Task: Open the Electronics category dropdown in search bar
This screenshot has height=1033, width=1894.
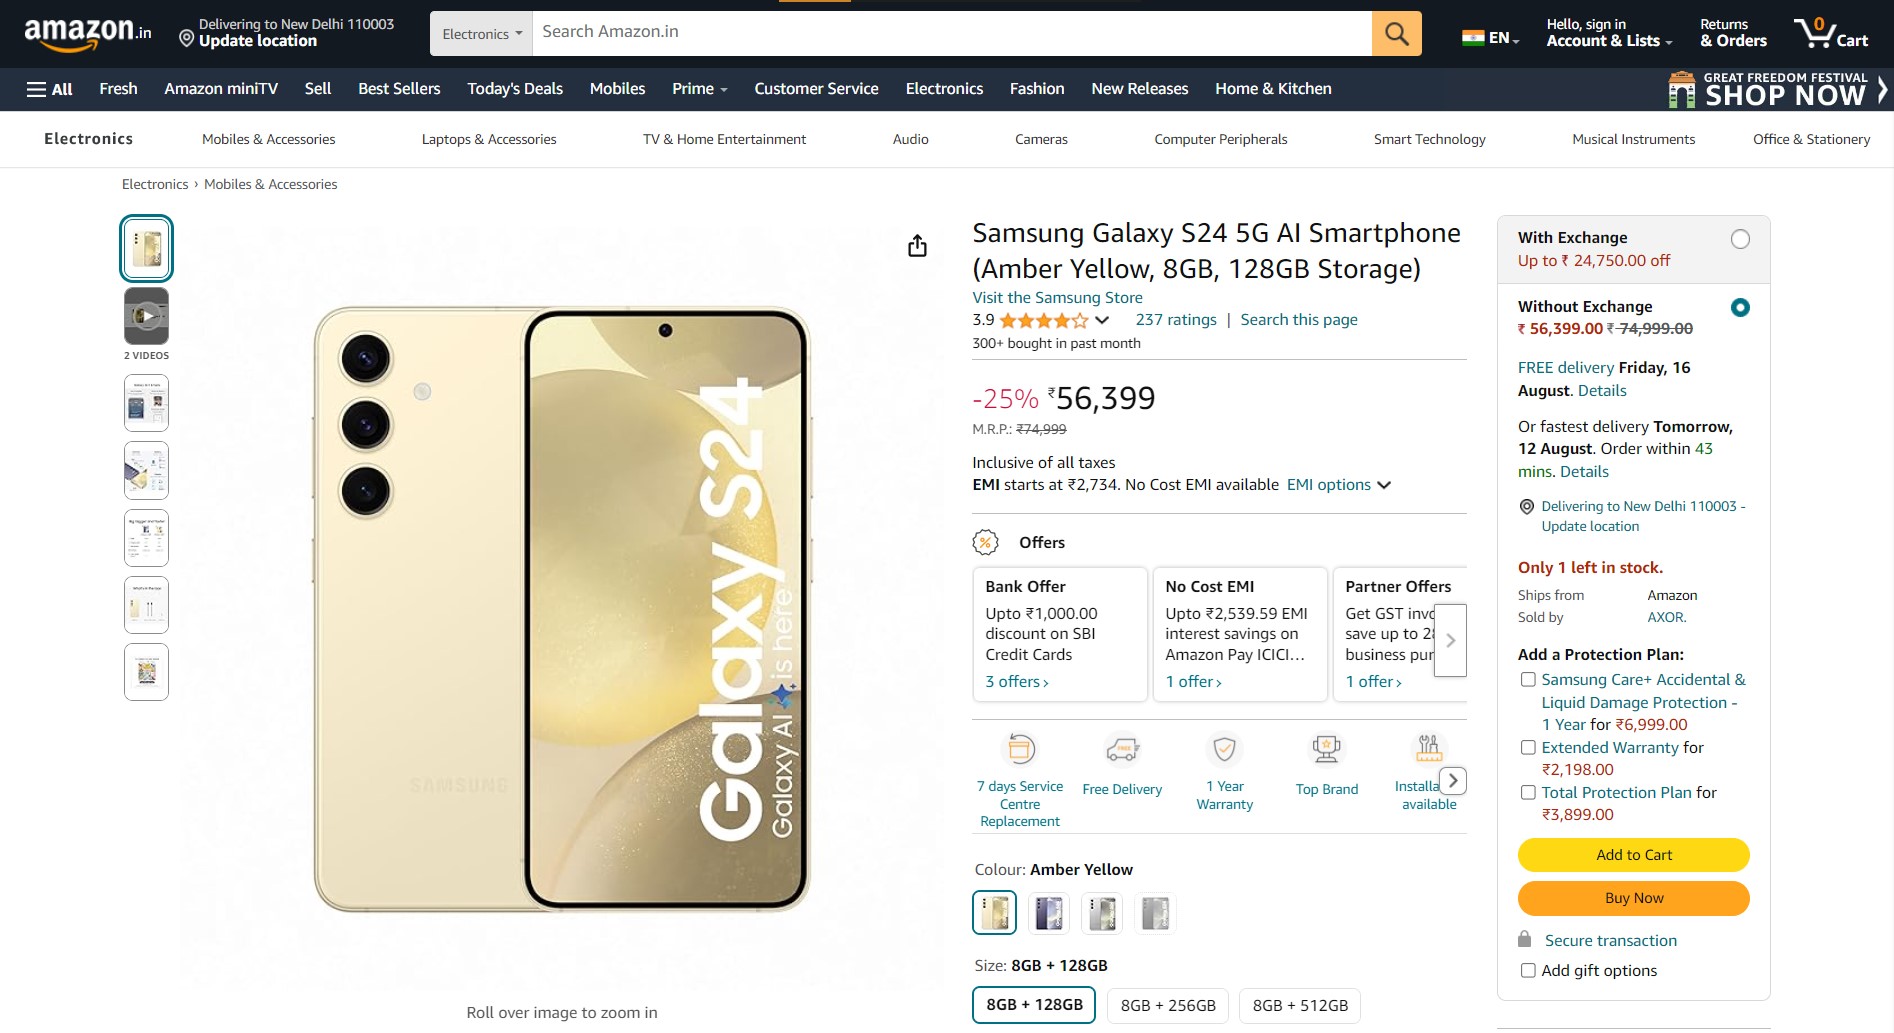Action: pyautogui.click(x=480, y=31)
